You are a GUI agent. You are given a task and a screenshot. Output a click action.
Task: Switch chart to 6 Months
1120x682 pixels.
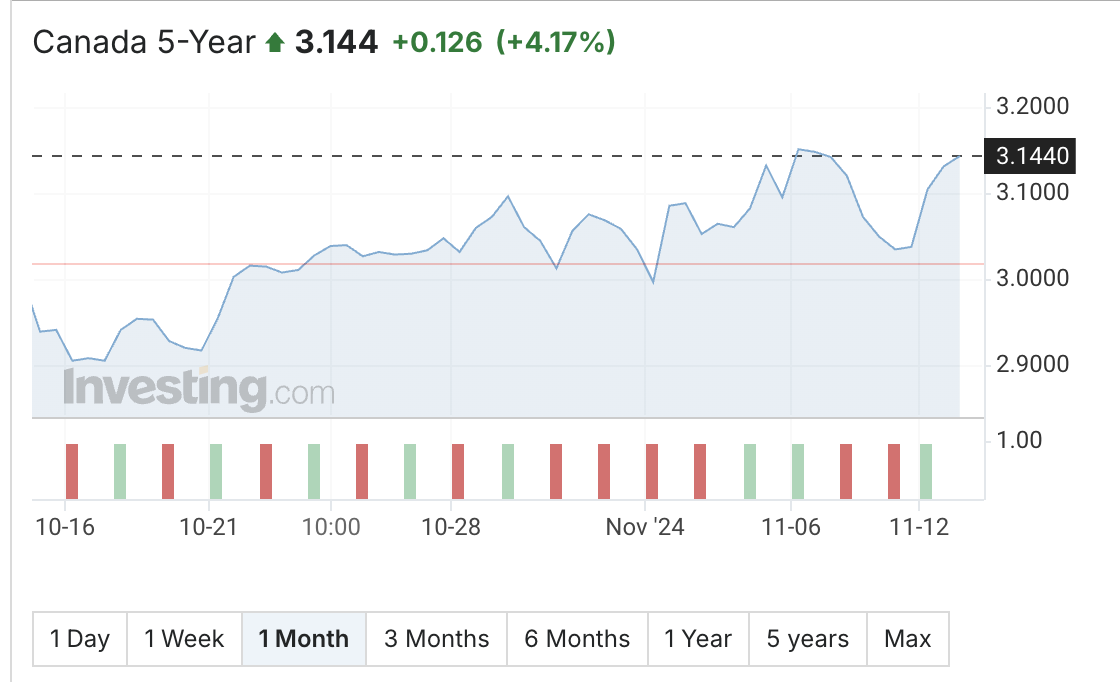pos(578,639)
